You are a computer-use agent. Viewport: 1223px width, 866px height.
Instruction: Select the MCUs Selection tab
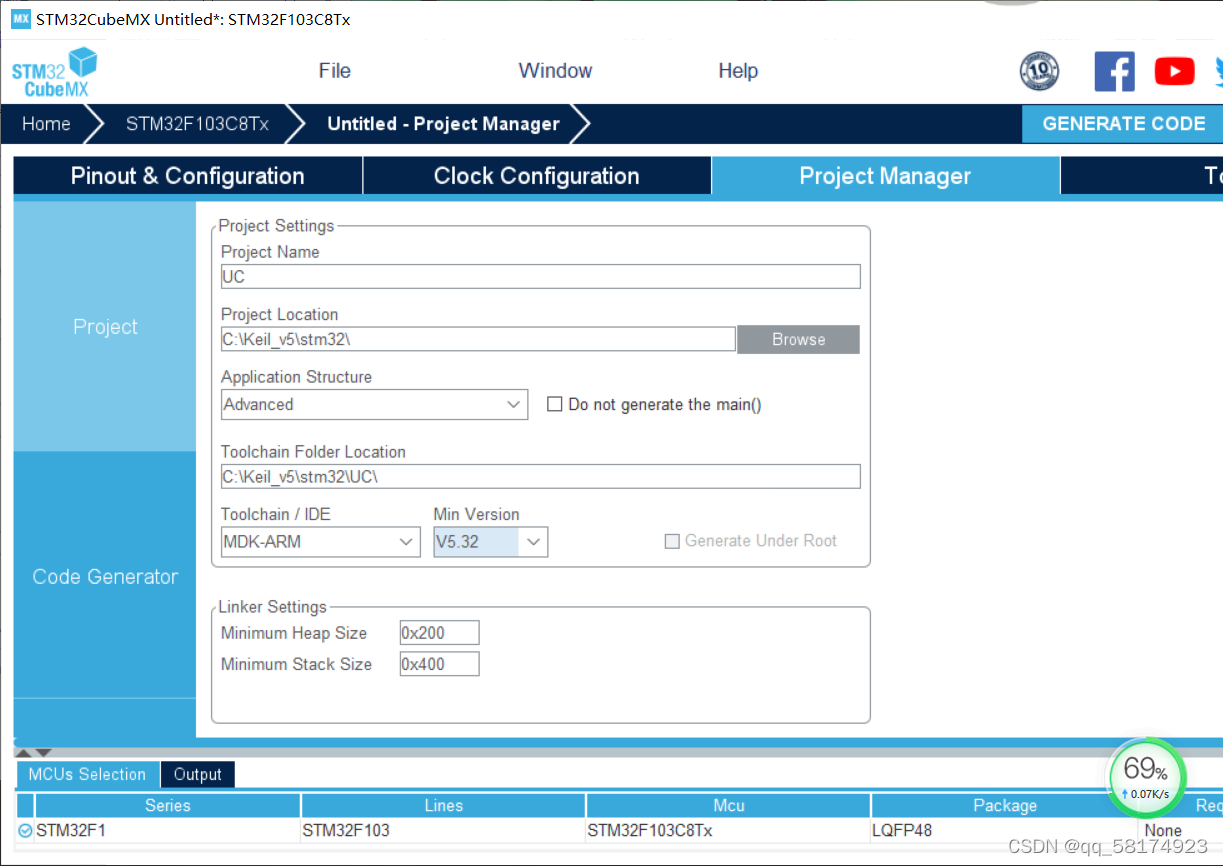[x=87, y=774]
